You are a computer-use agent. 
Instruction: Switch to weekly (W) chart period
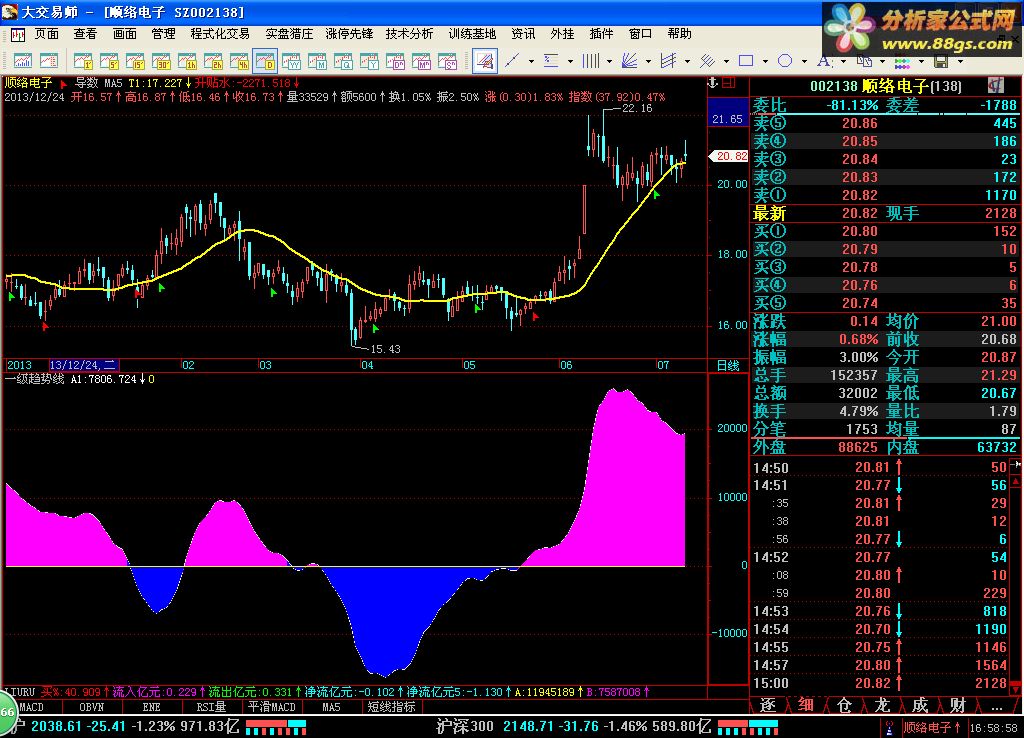tap(291, 61)
